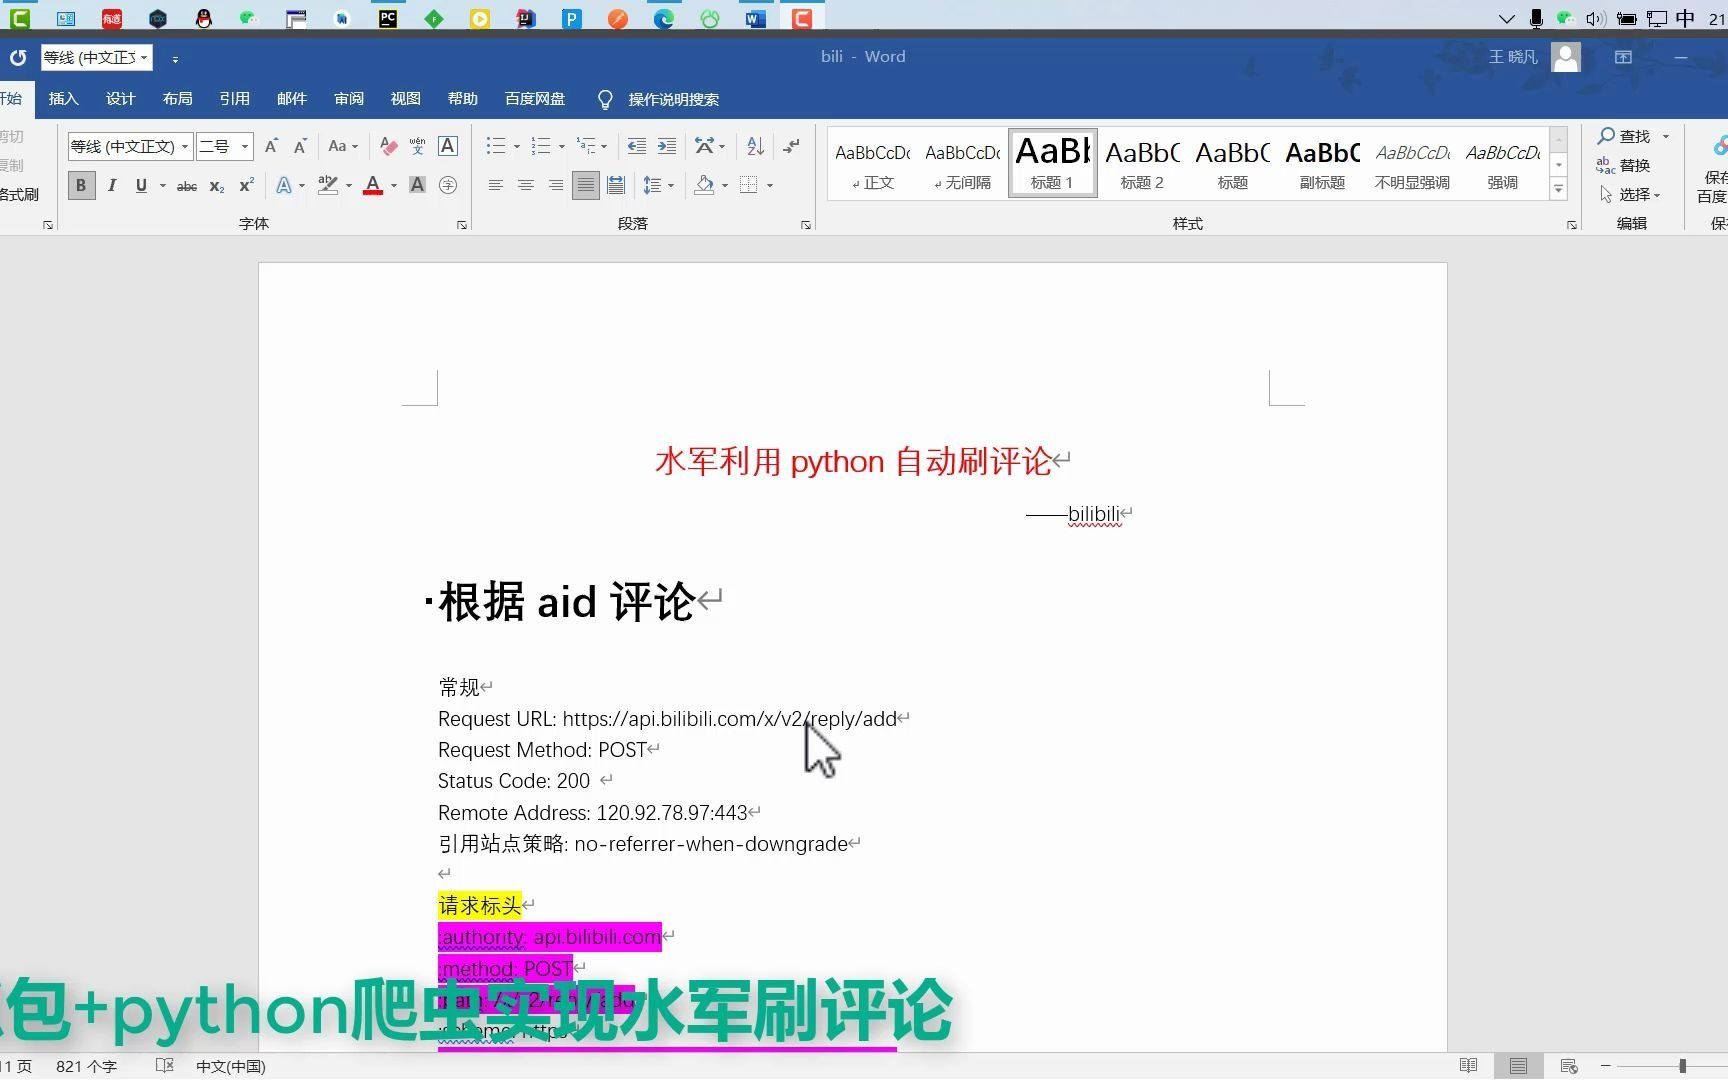Switch to web layout view icon

[x=1568, y=1066]
